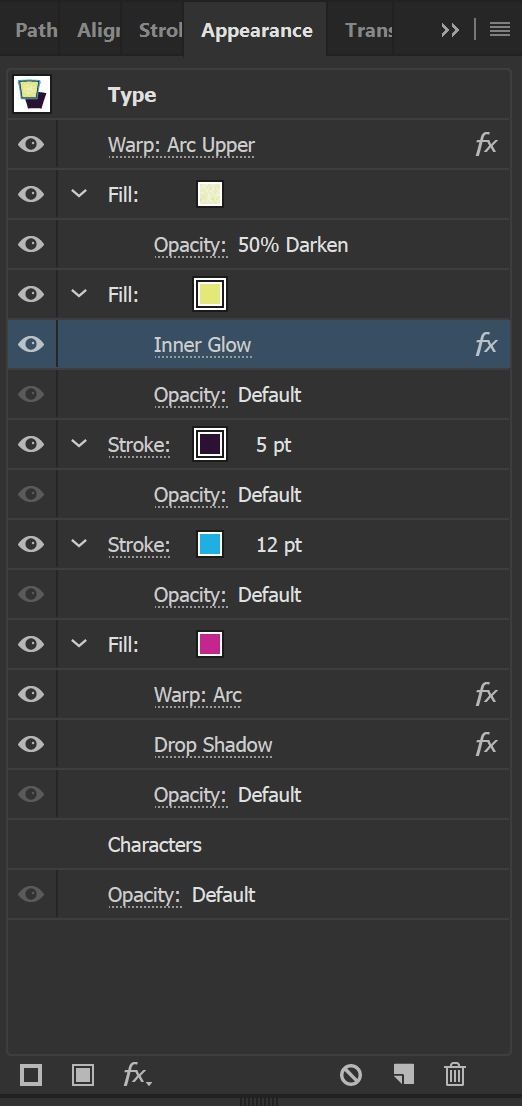Toggle visibility of the 12 pt stroke
Screen dimensions: 522x1106
click(x=31, y=545)
